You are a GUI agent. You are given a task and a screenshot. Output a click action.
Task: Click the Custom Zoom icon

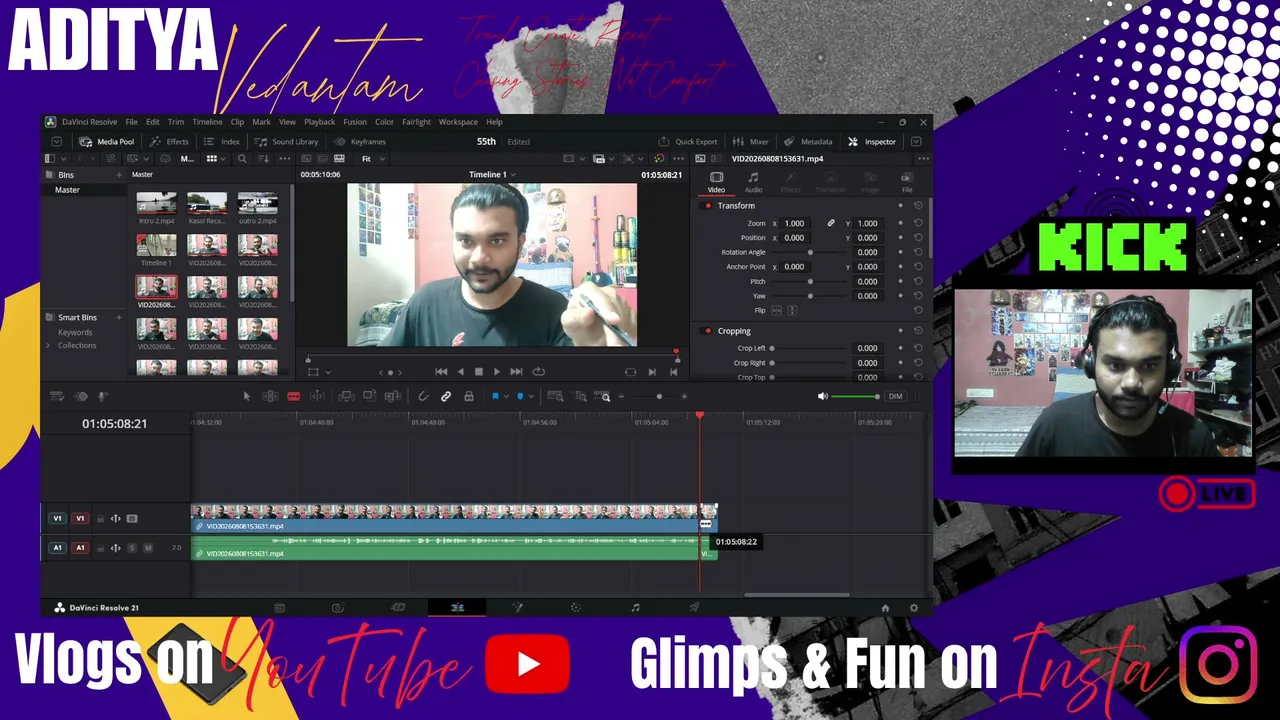604,397
